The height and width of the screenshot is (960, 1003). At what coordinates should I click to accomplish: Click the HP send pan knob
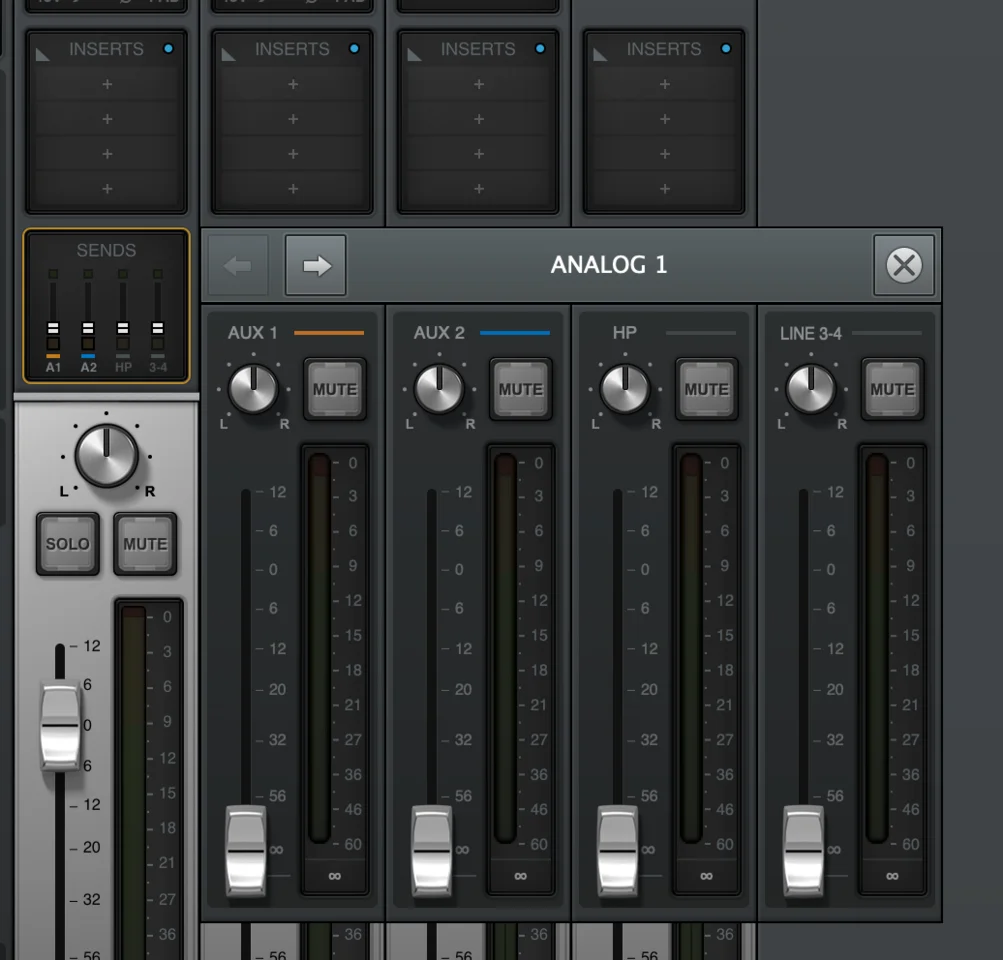[x=625, y=389]
